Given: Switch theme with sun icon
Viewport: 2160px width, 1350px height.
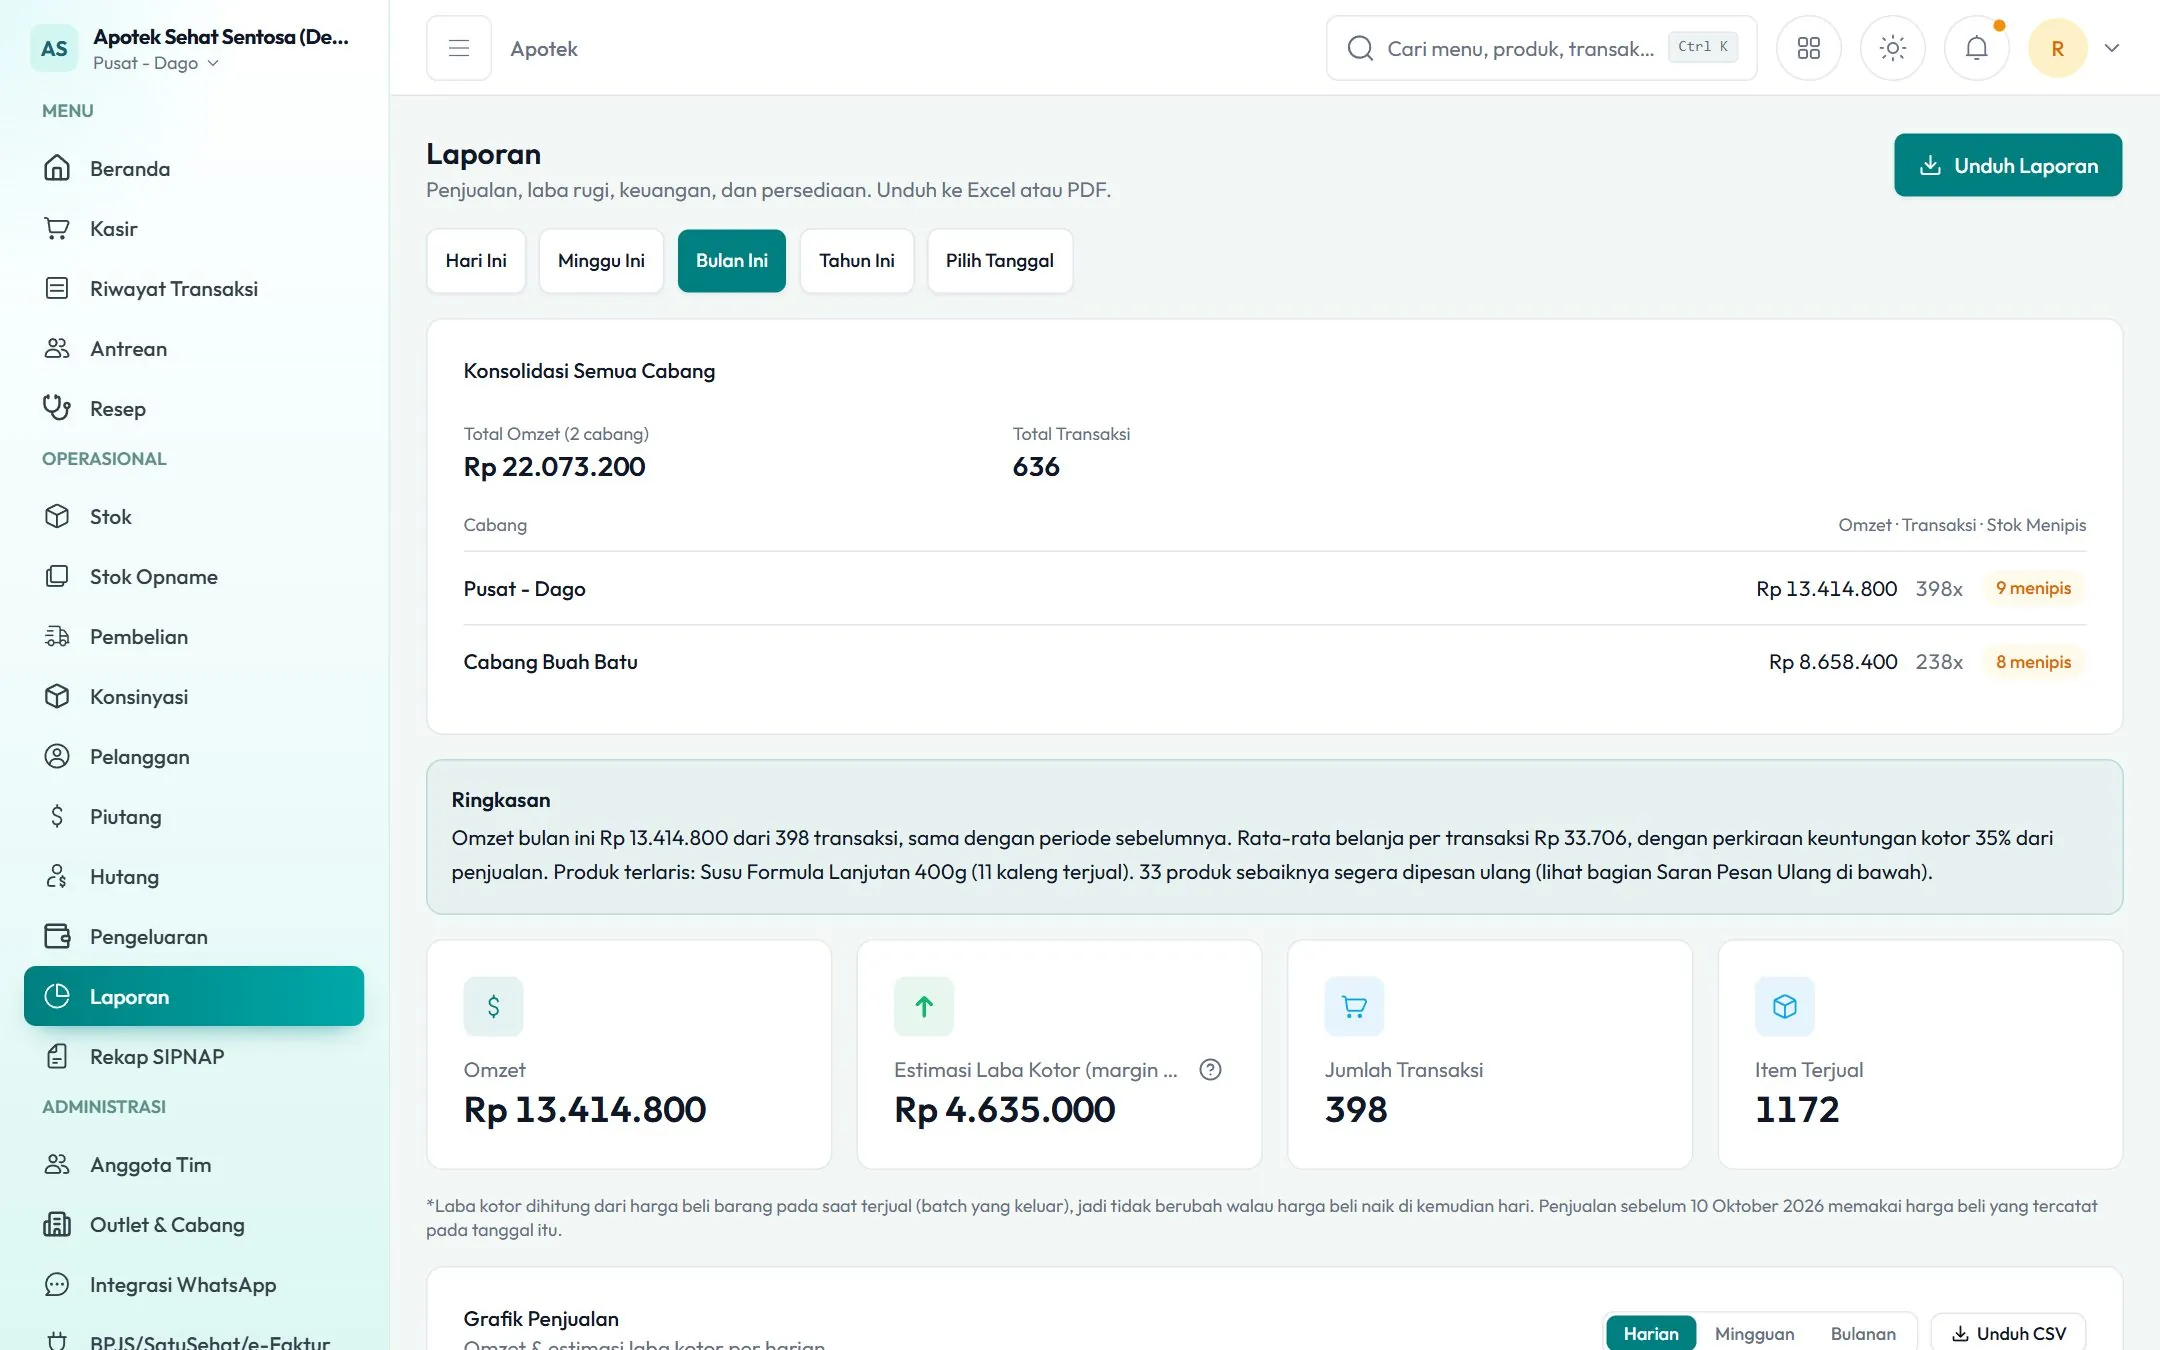Looking at the screenshot, I should pyautogui.click(x=1892, y=48).
